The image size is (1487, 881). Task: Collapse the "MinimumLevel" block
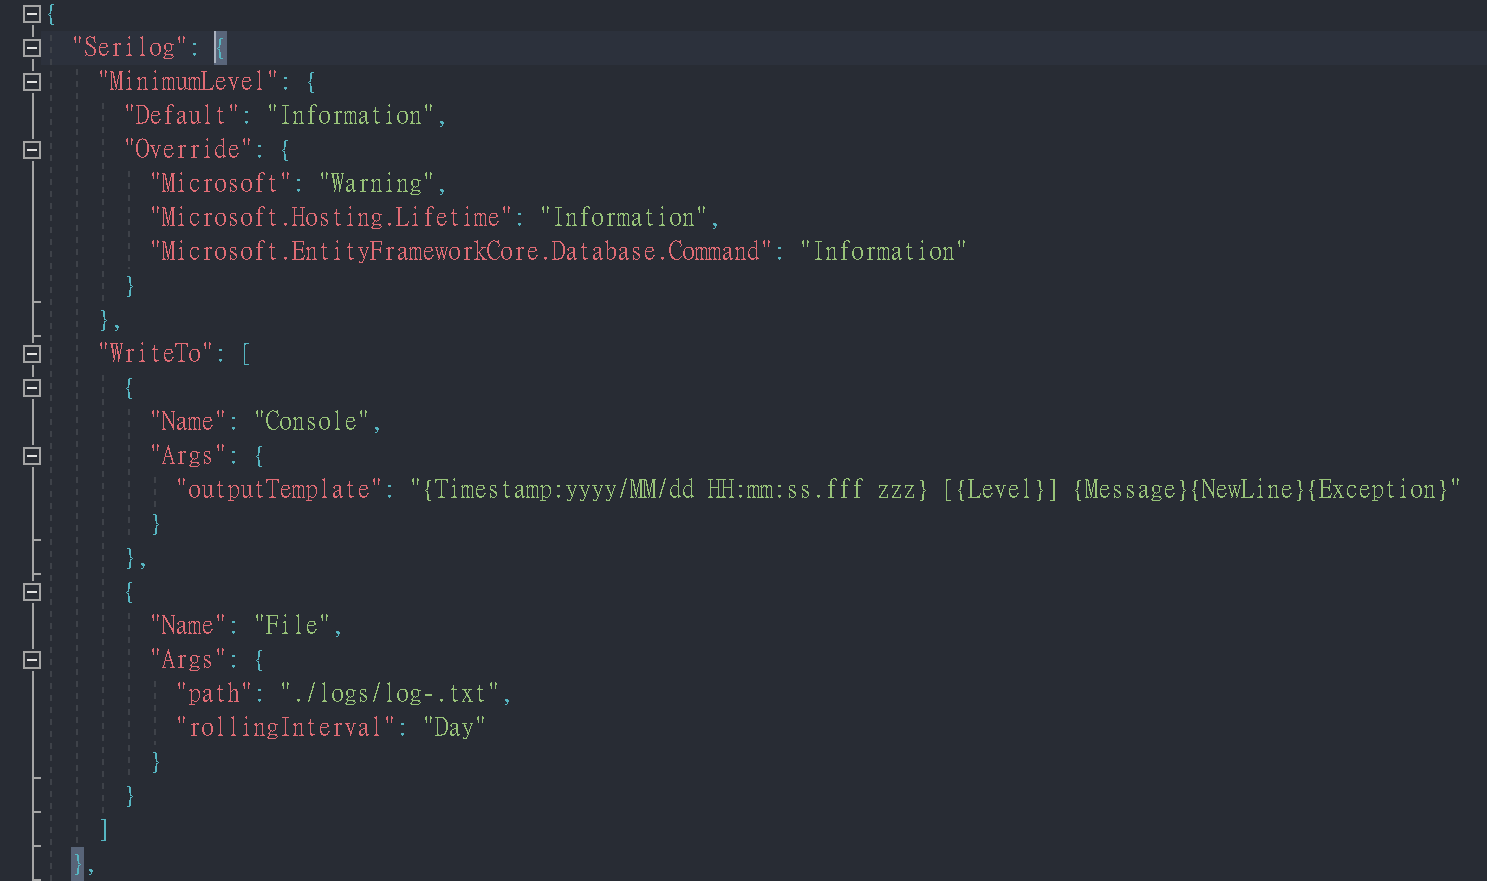[32, 82]
